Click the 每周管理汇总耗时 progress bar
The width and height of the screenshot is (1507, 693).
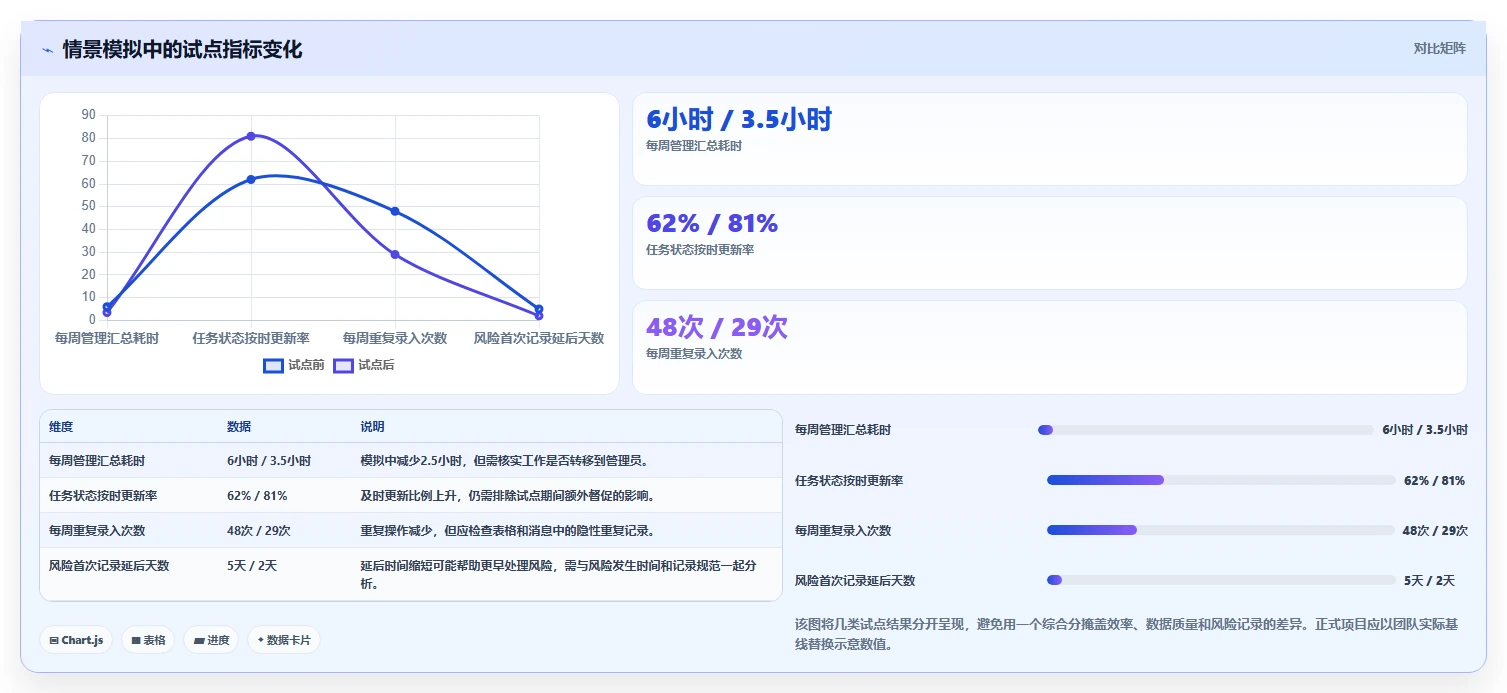[1205, 430]
